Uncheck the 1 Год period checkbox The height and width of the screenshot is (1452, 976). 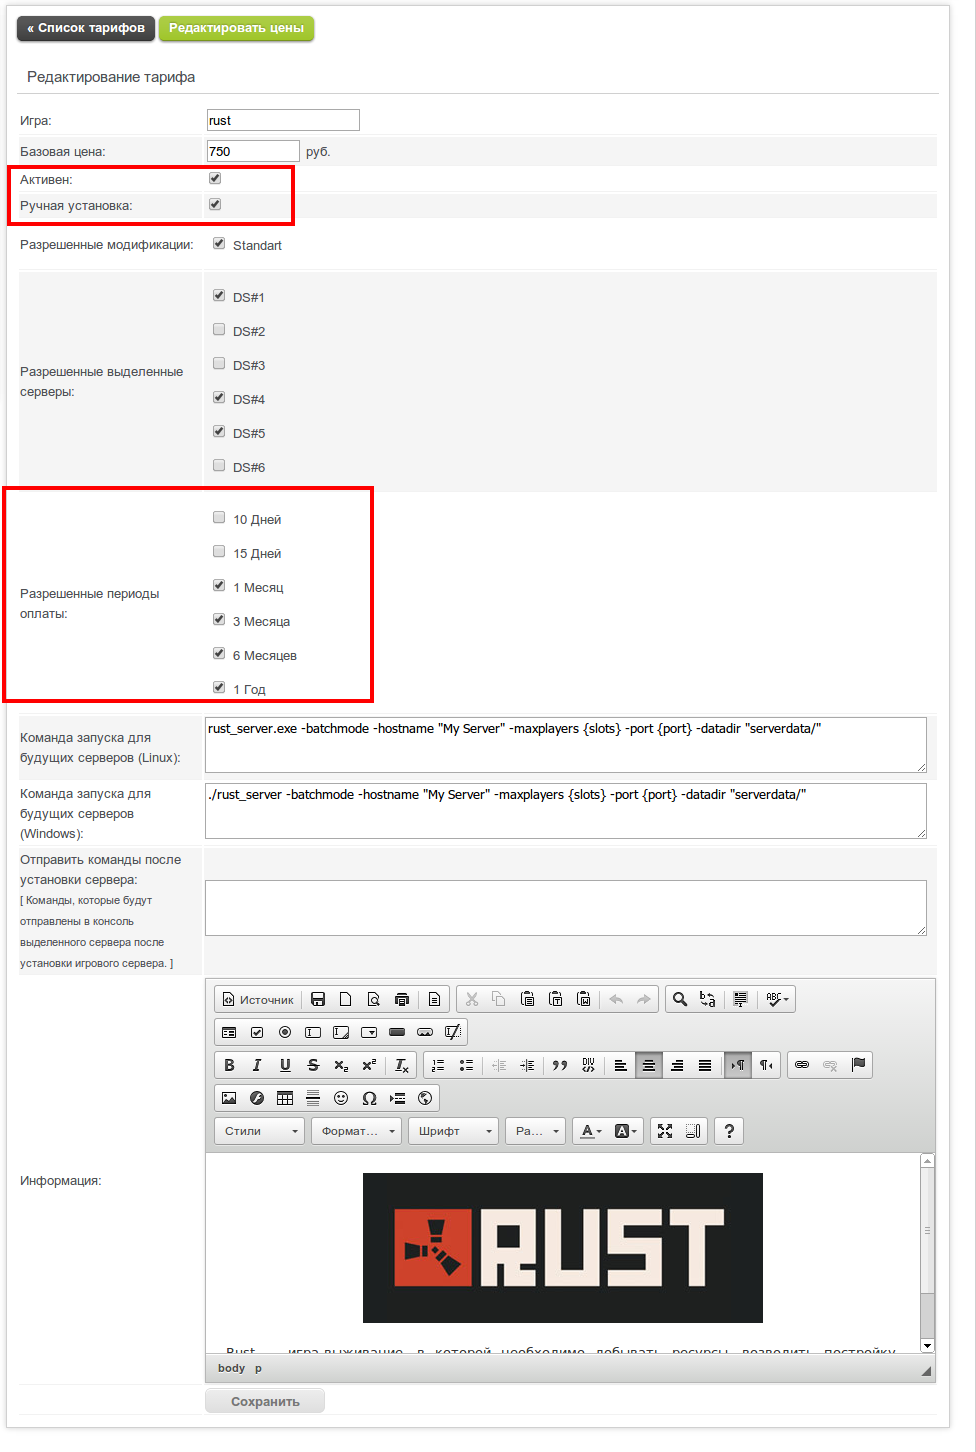(219, 687)
